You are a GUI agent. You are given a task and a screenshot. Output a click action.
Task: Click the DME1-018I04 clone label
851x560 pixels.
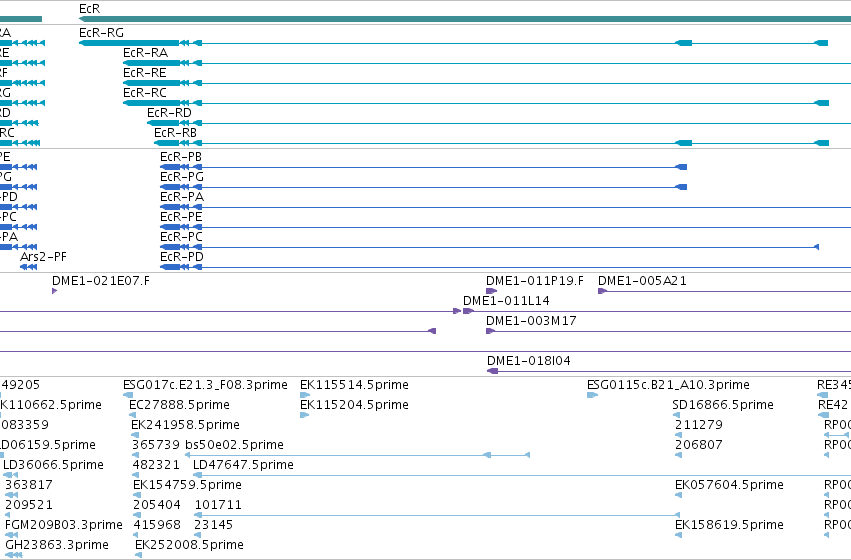point(529,361)
